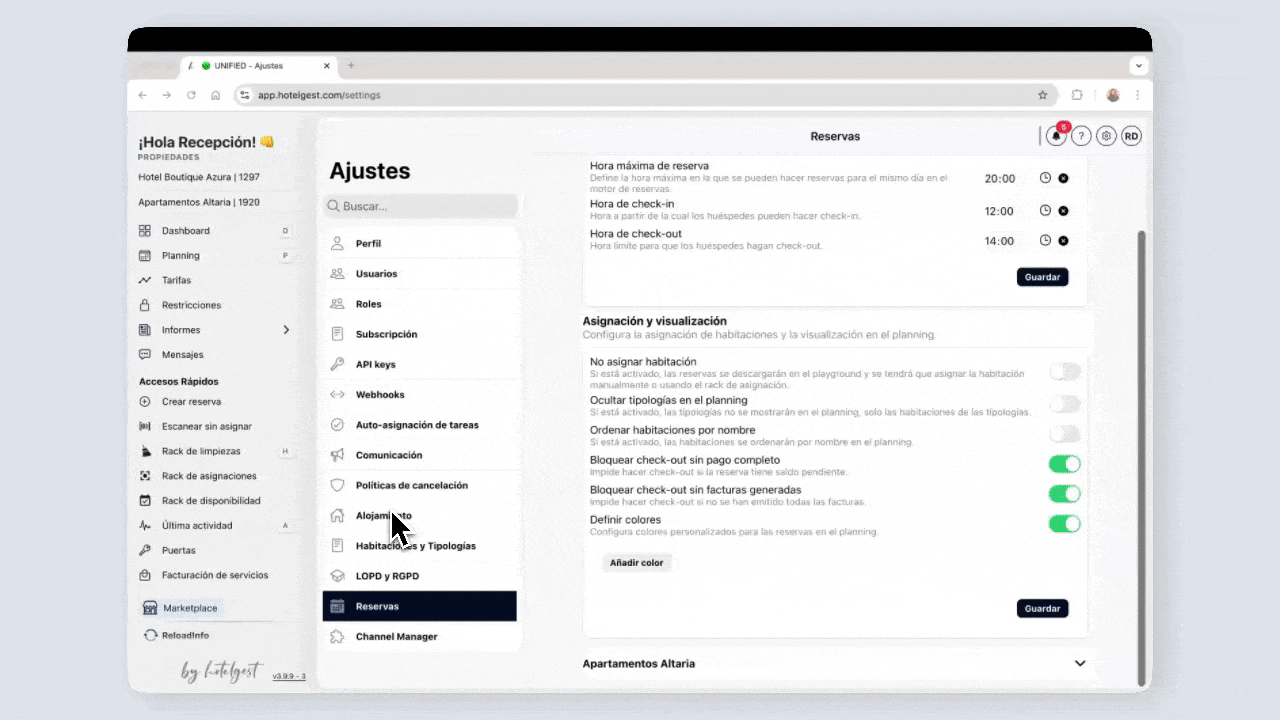The image size is (1280, 720).
Task: Open settings gear icon in header
Action: tap(1106, 137)
